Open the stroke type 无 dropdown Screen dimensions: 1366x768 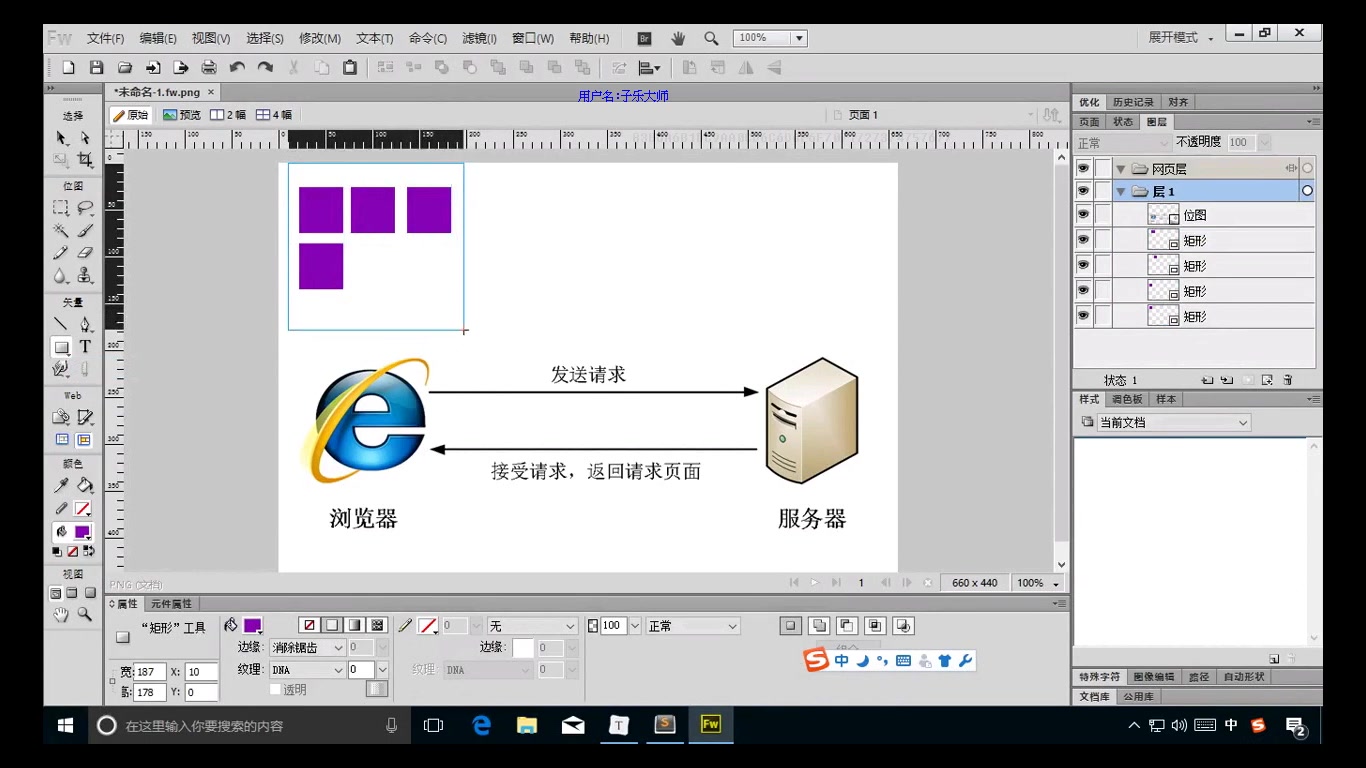532,626
